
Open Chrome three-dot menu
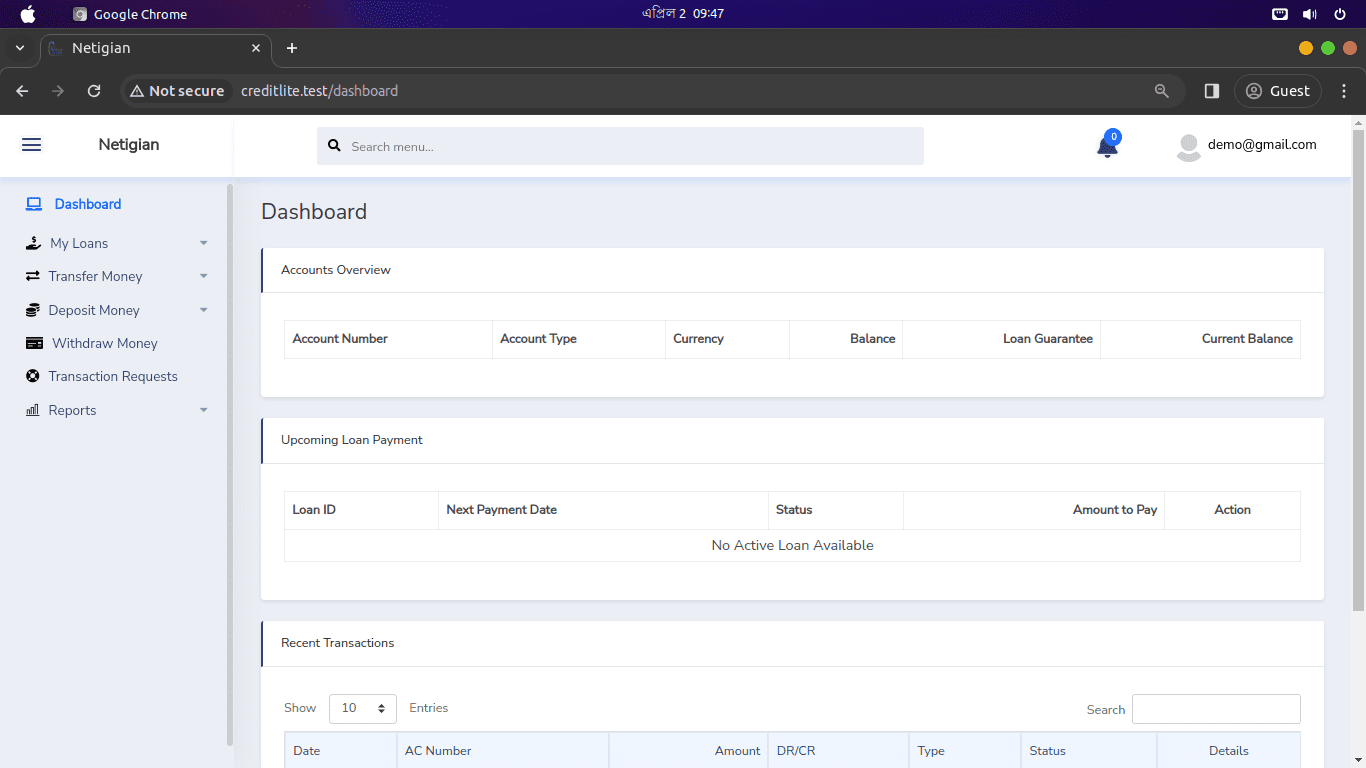coord(1344,91)
